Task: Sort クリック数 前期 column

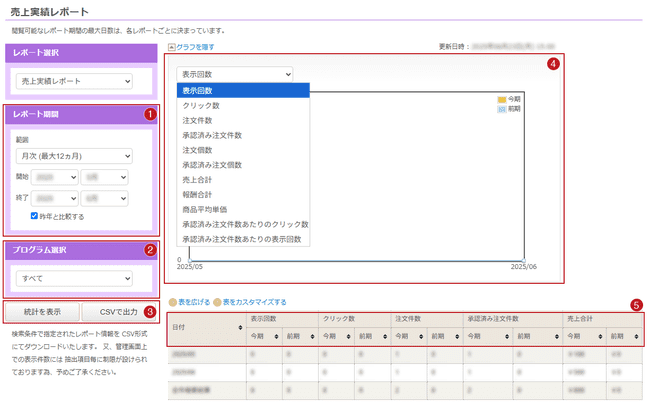Action: [385, 337]
